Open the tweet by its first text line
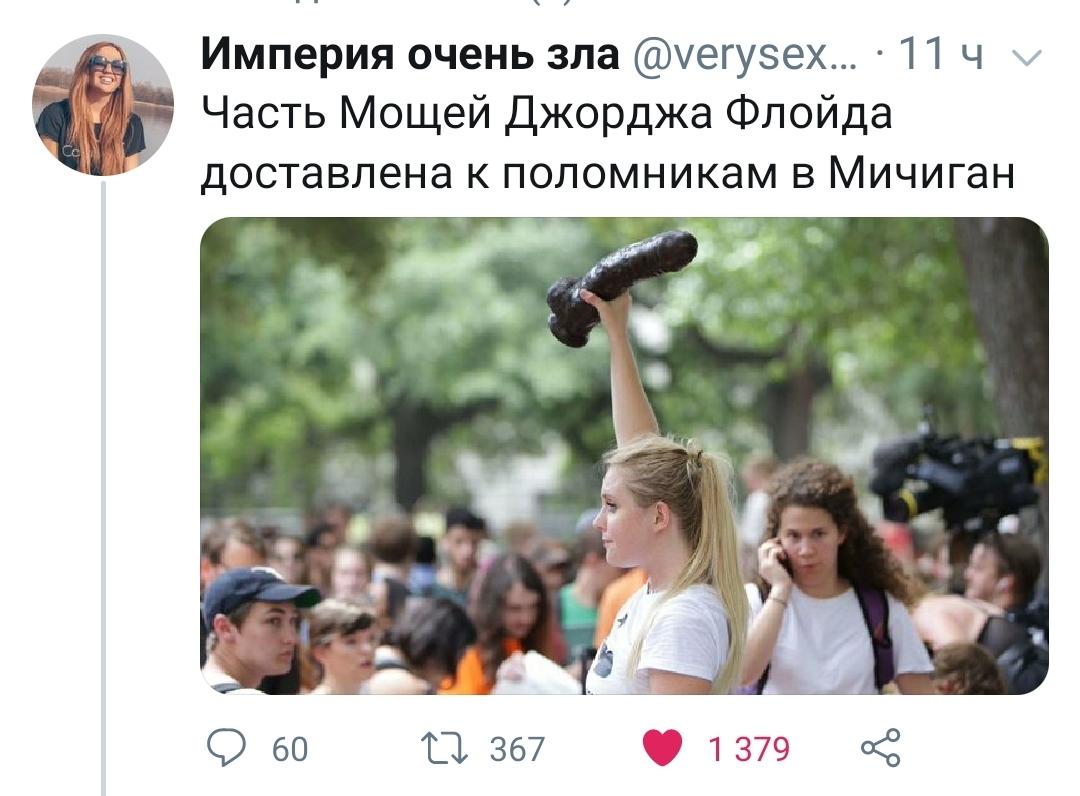1080x796 pixels. (x=546, y=113)
